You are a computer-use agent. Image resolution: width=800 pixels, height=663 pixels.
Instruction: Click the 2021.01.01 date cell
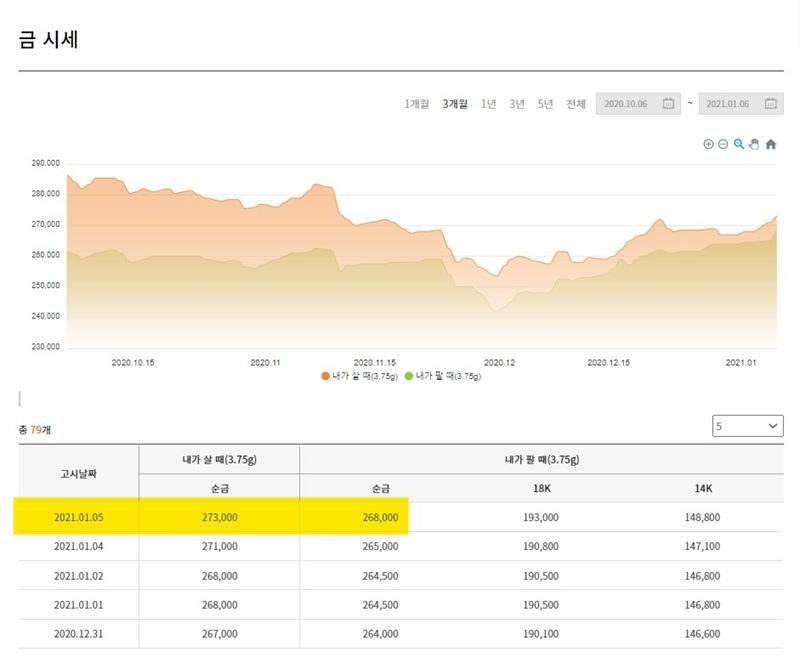79,605
